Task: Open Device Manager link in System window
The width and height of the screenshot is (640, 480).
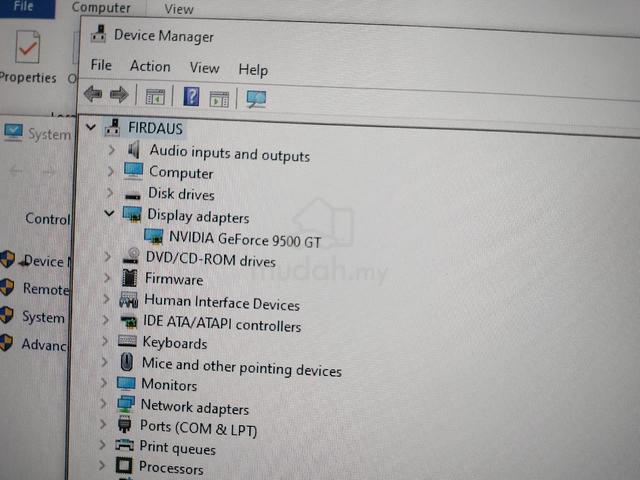Action: [46, 261]
